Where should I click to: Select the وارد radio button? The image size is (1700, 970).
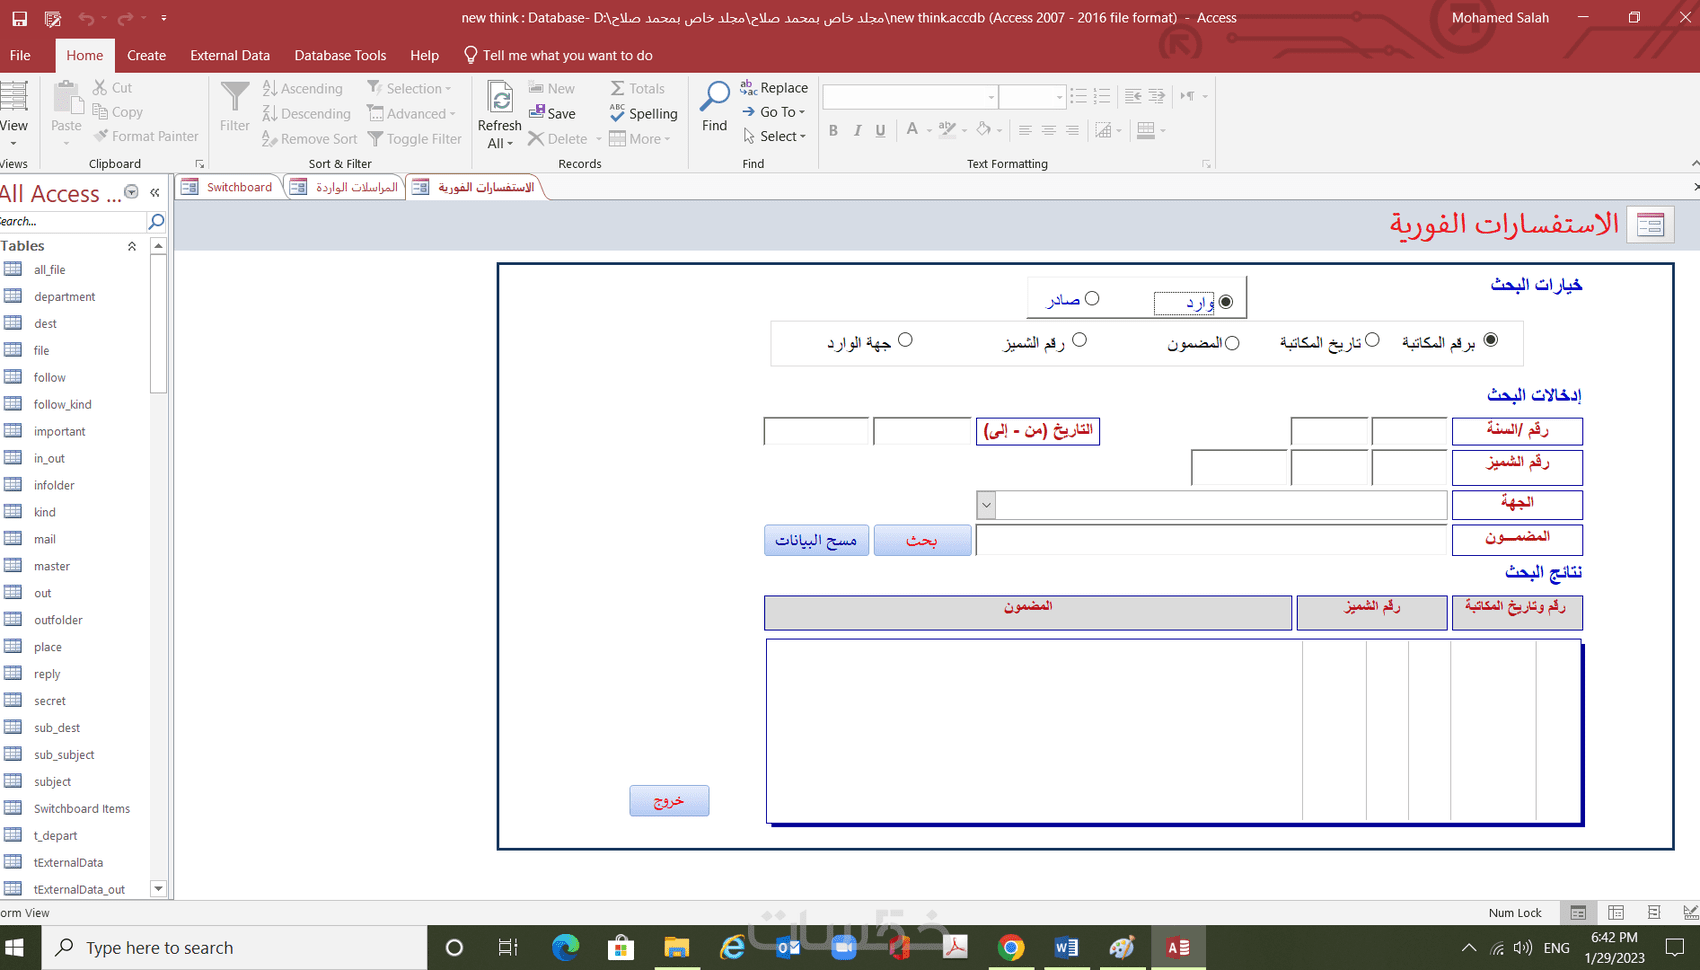pos(1226,302)
